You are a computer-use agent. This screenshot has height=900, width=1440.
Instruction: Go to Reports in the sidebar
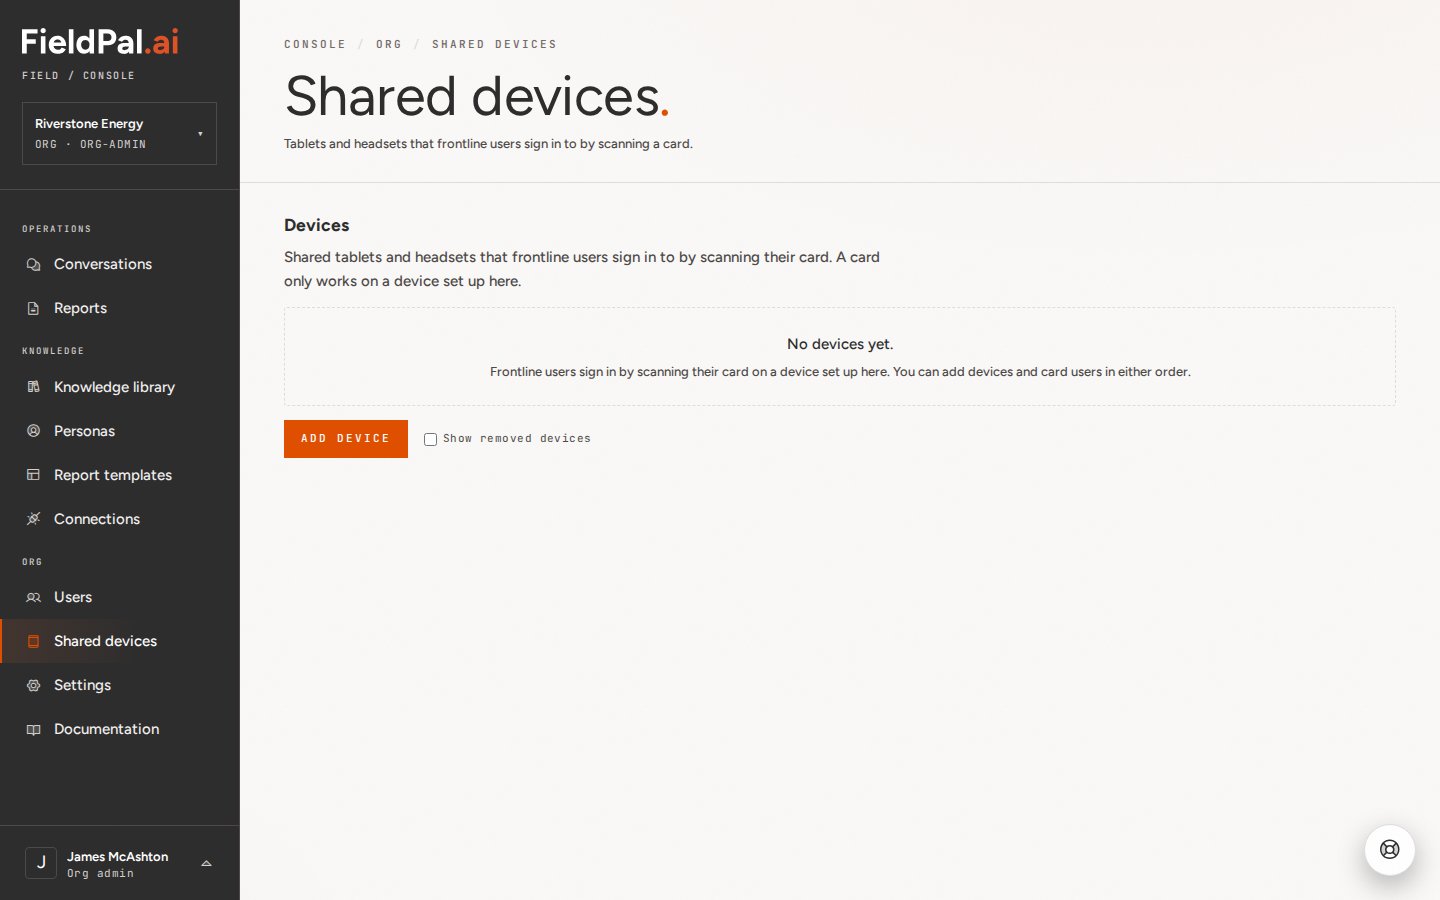120,308
